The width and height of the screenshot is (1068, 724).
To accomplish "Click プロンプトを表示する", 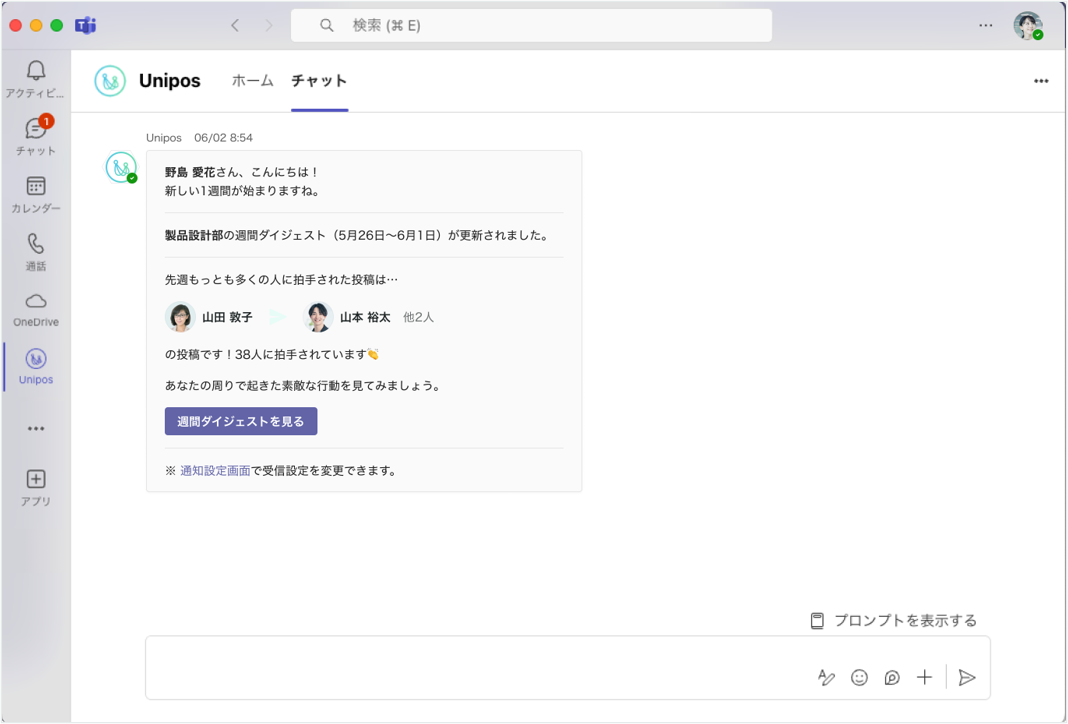I will tap(905, 620).
